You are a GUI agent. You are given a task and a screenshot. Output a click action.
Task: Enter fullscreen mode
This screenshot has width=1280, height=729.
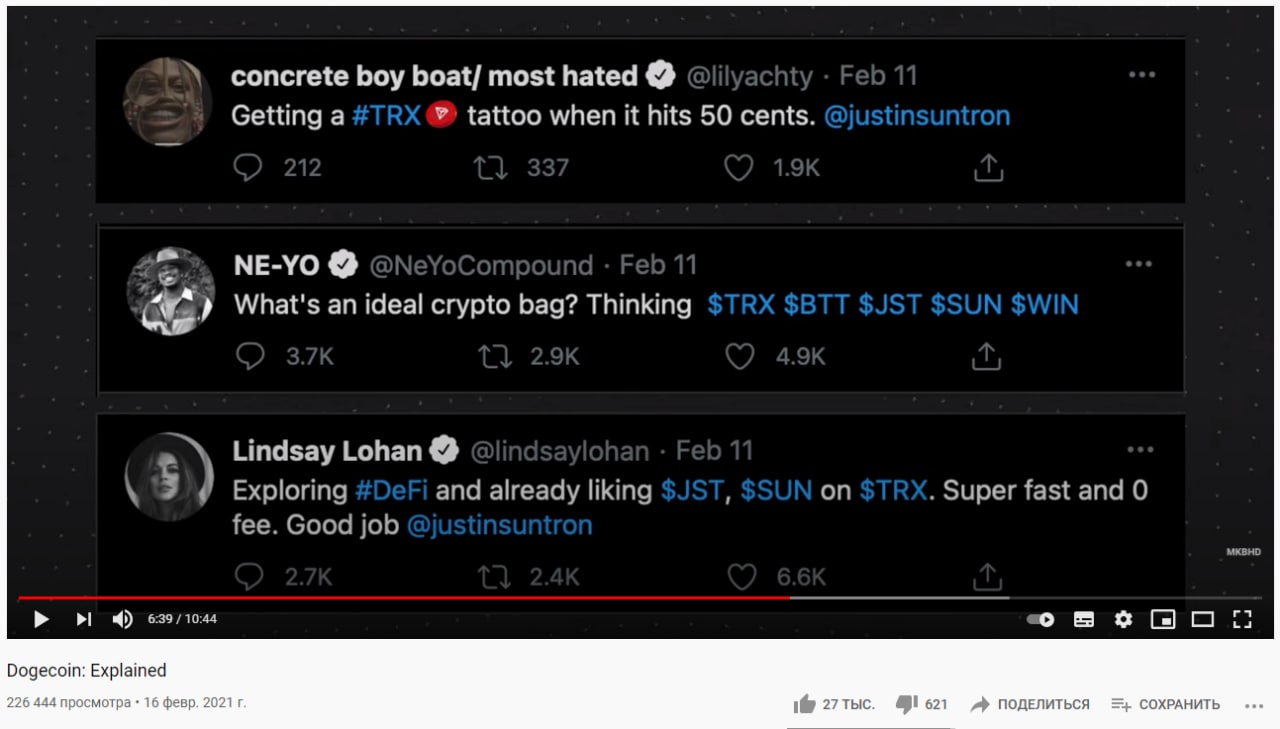click(x=1242, y=619)
